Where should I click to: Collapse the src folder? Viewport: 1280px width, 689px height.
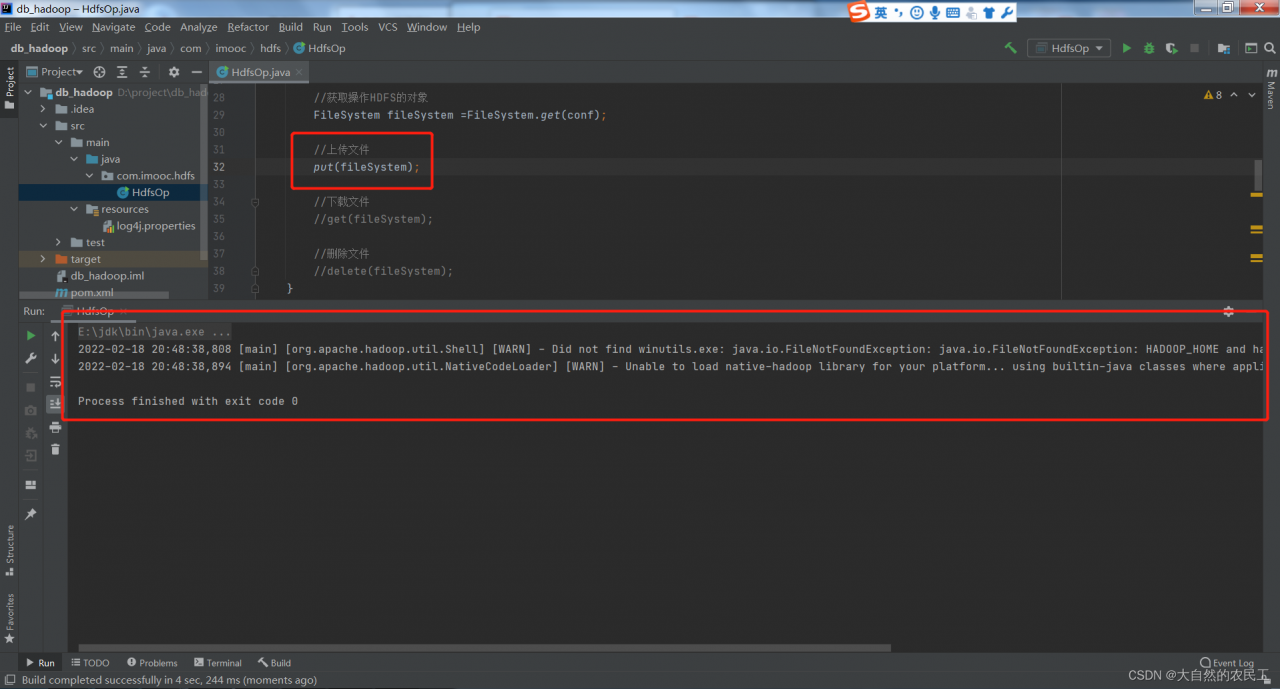[x=44, y=126]
